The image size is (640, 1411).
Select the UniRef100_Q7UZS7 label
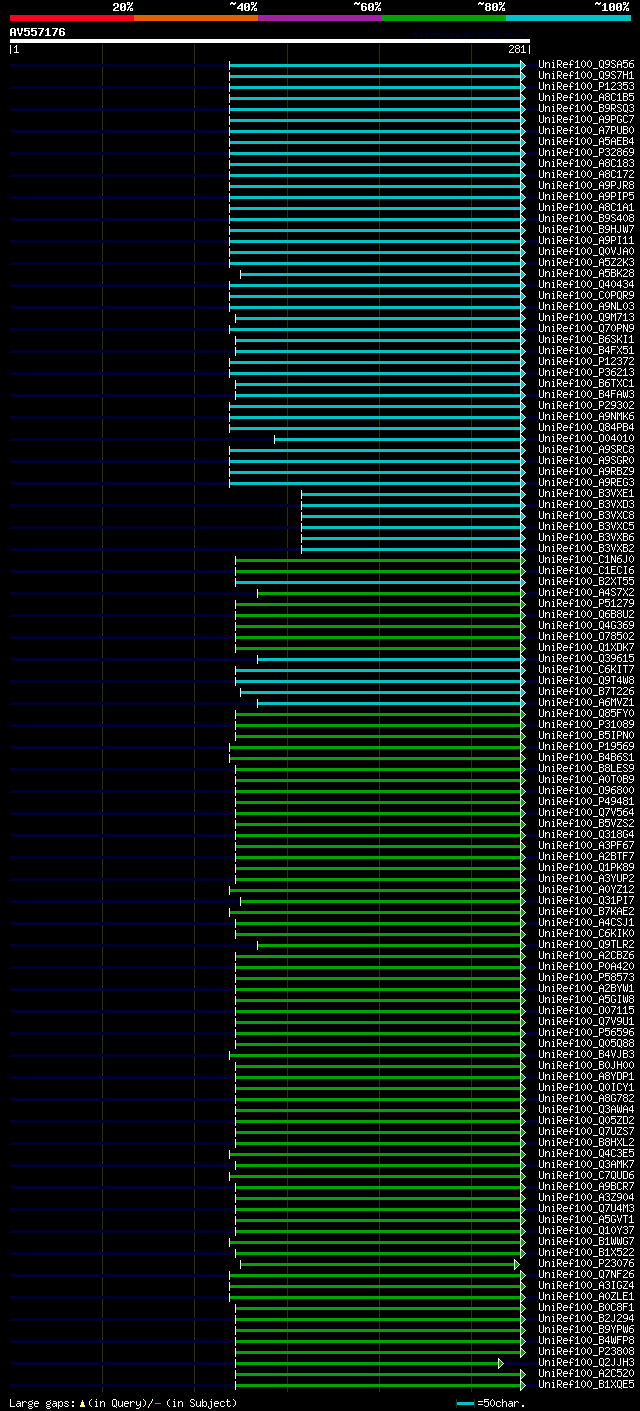coord(586,1132)
